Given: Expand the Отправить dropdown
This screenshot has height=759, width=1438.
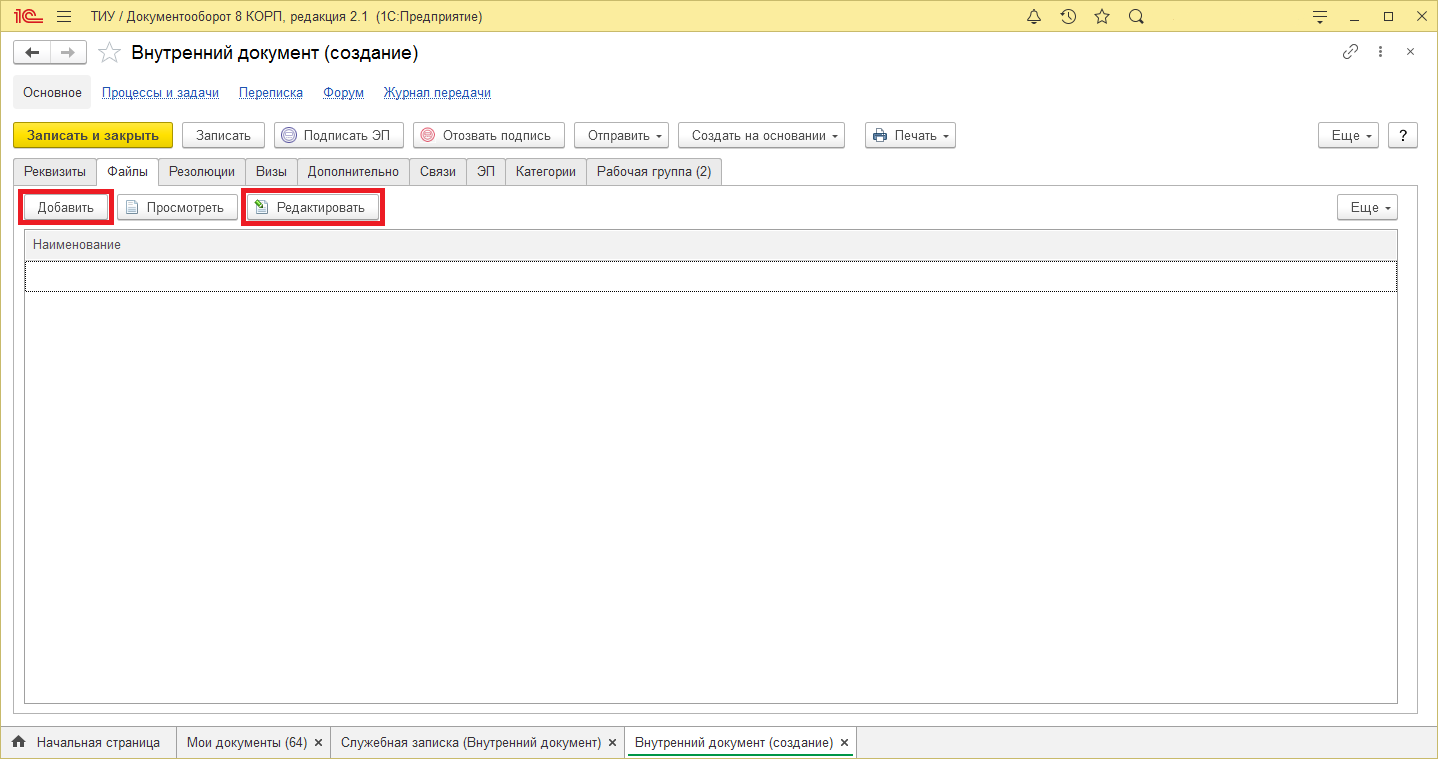Looking at the screenshot, I should point(621,135).
